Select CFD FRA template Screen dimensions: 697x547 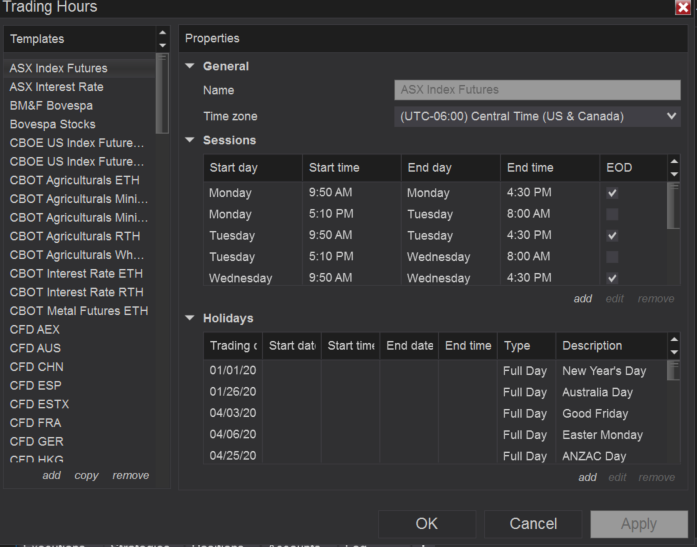tap(80, 423)
